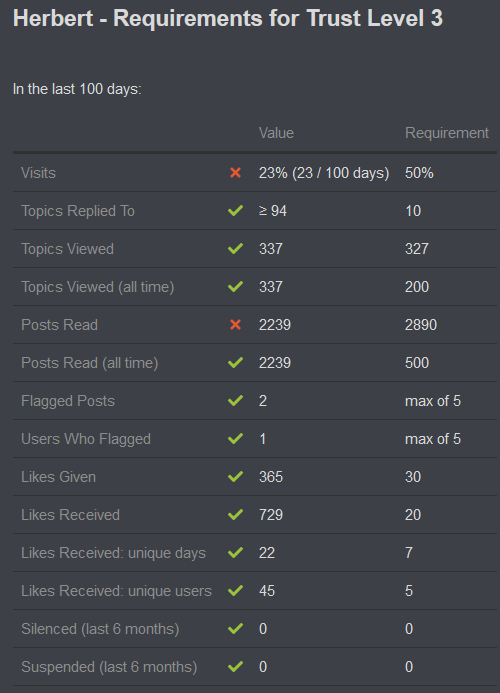The image size is (500, 693).
Task: Click the red X icon next to Posts Read
Action: pyautogui.click(x=235, y=325)
